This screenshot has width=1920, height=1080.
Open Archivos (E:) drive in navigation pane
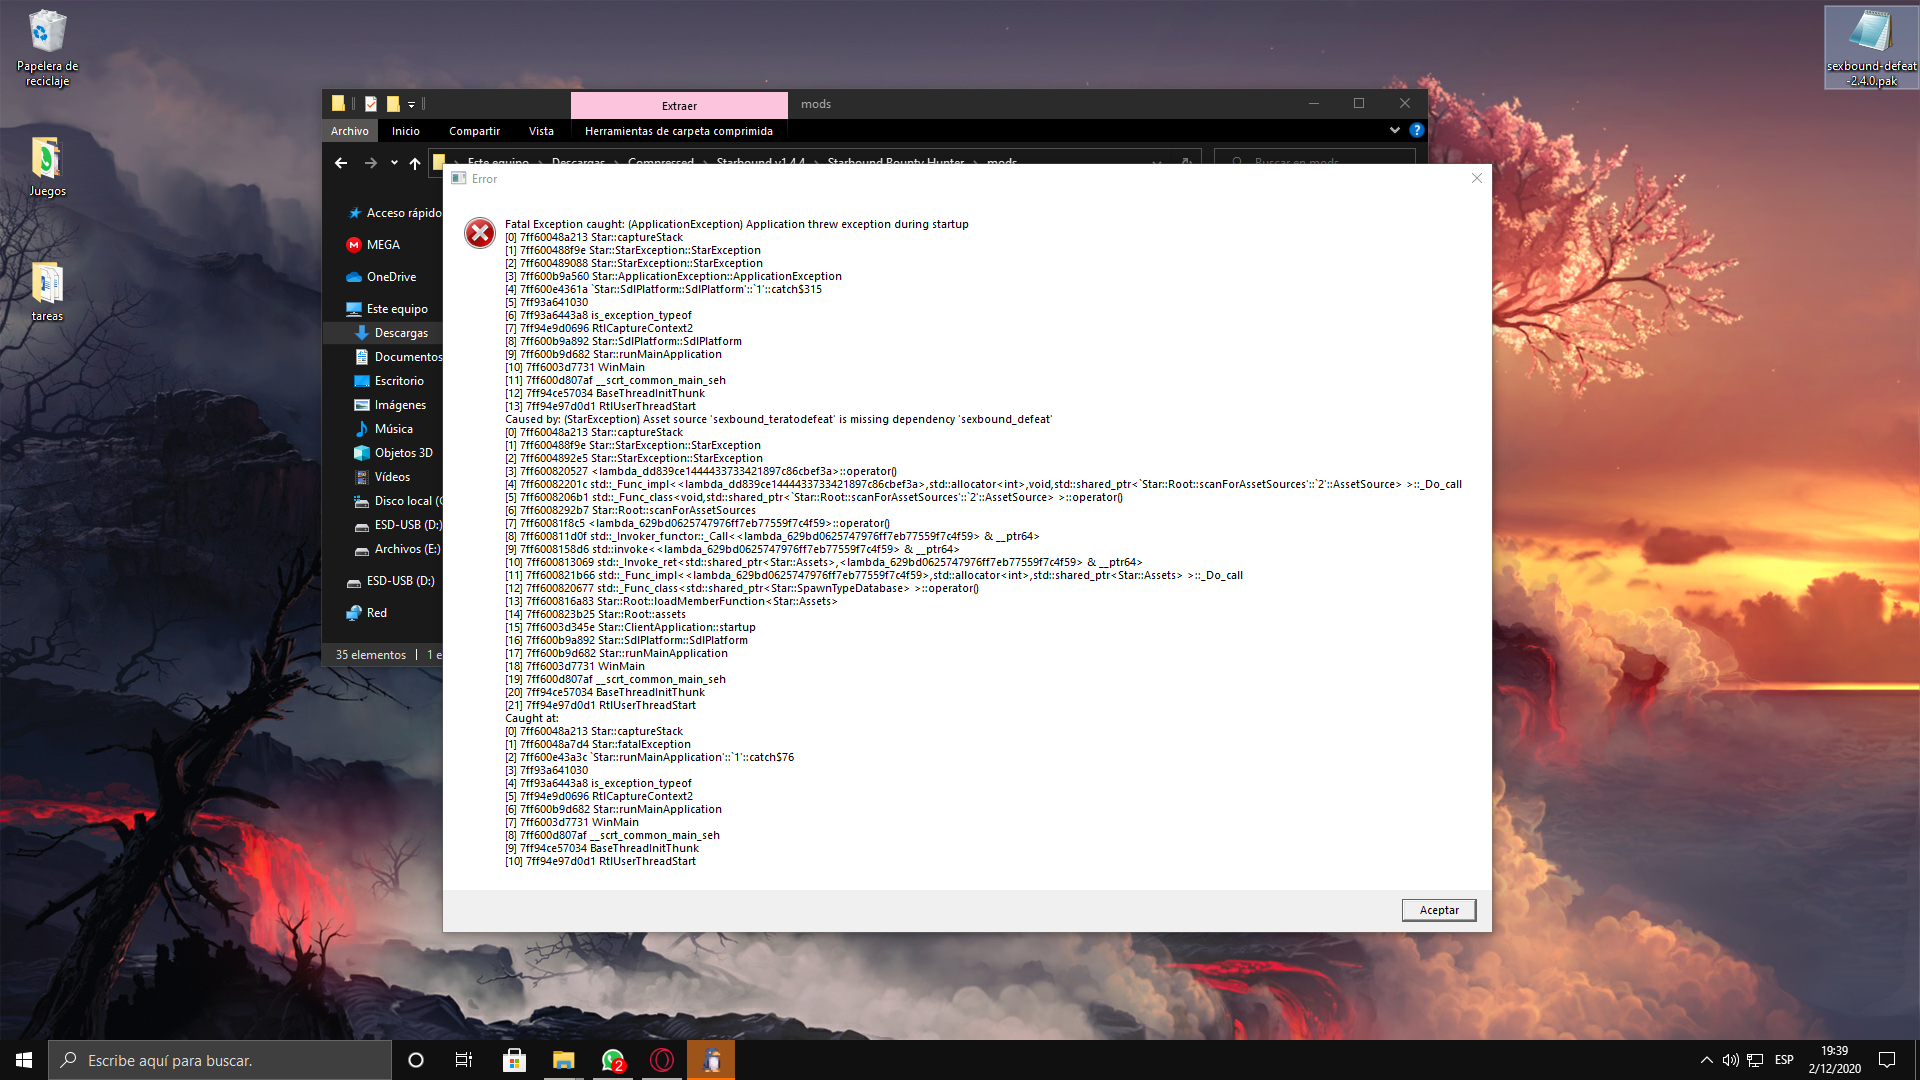[397, 549]
